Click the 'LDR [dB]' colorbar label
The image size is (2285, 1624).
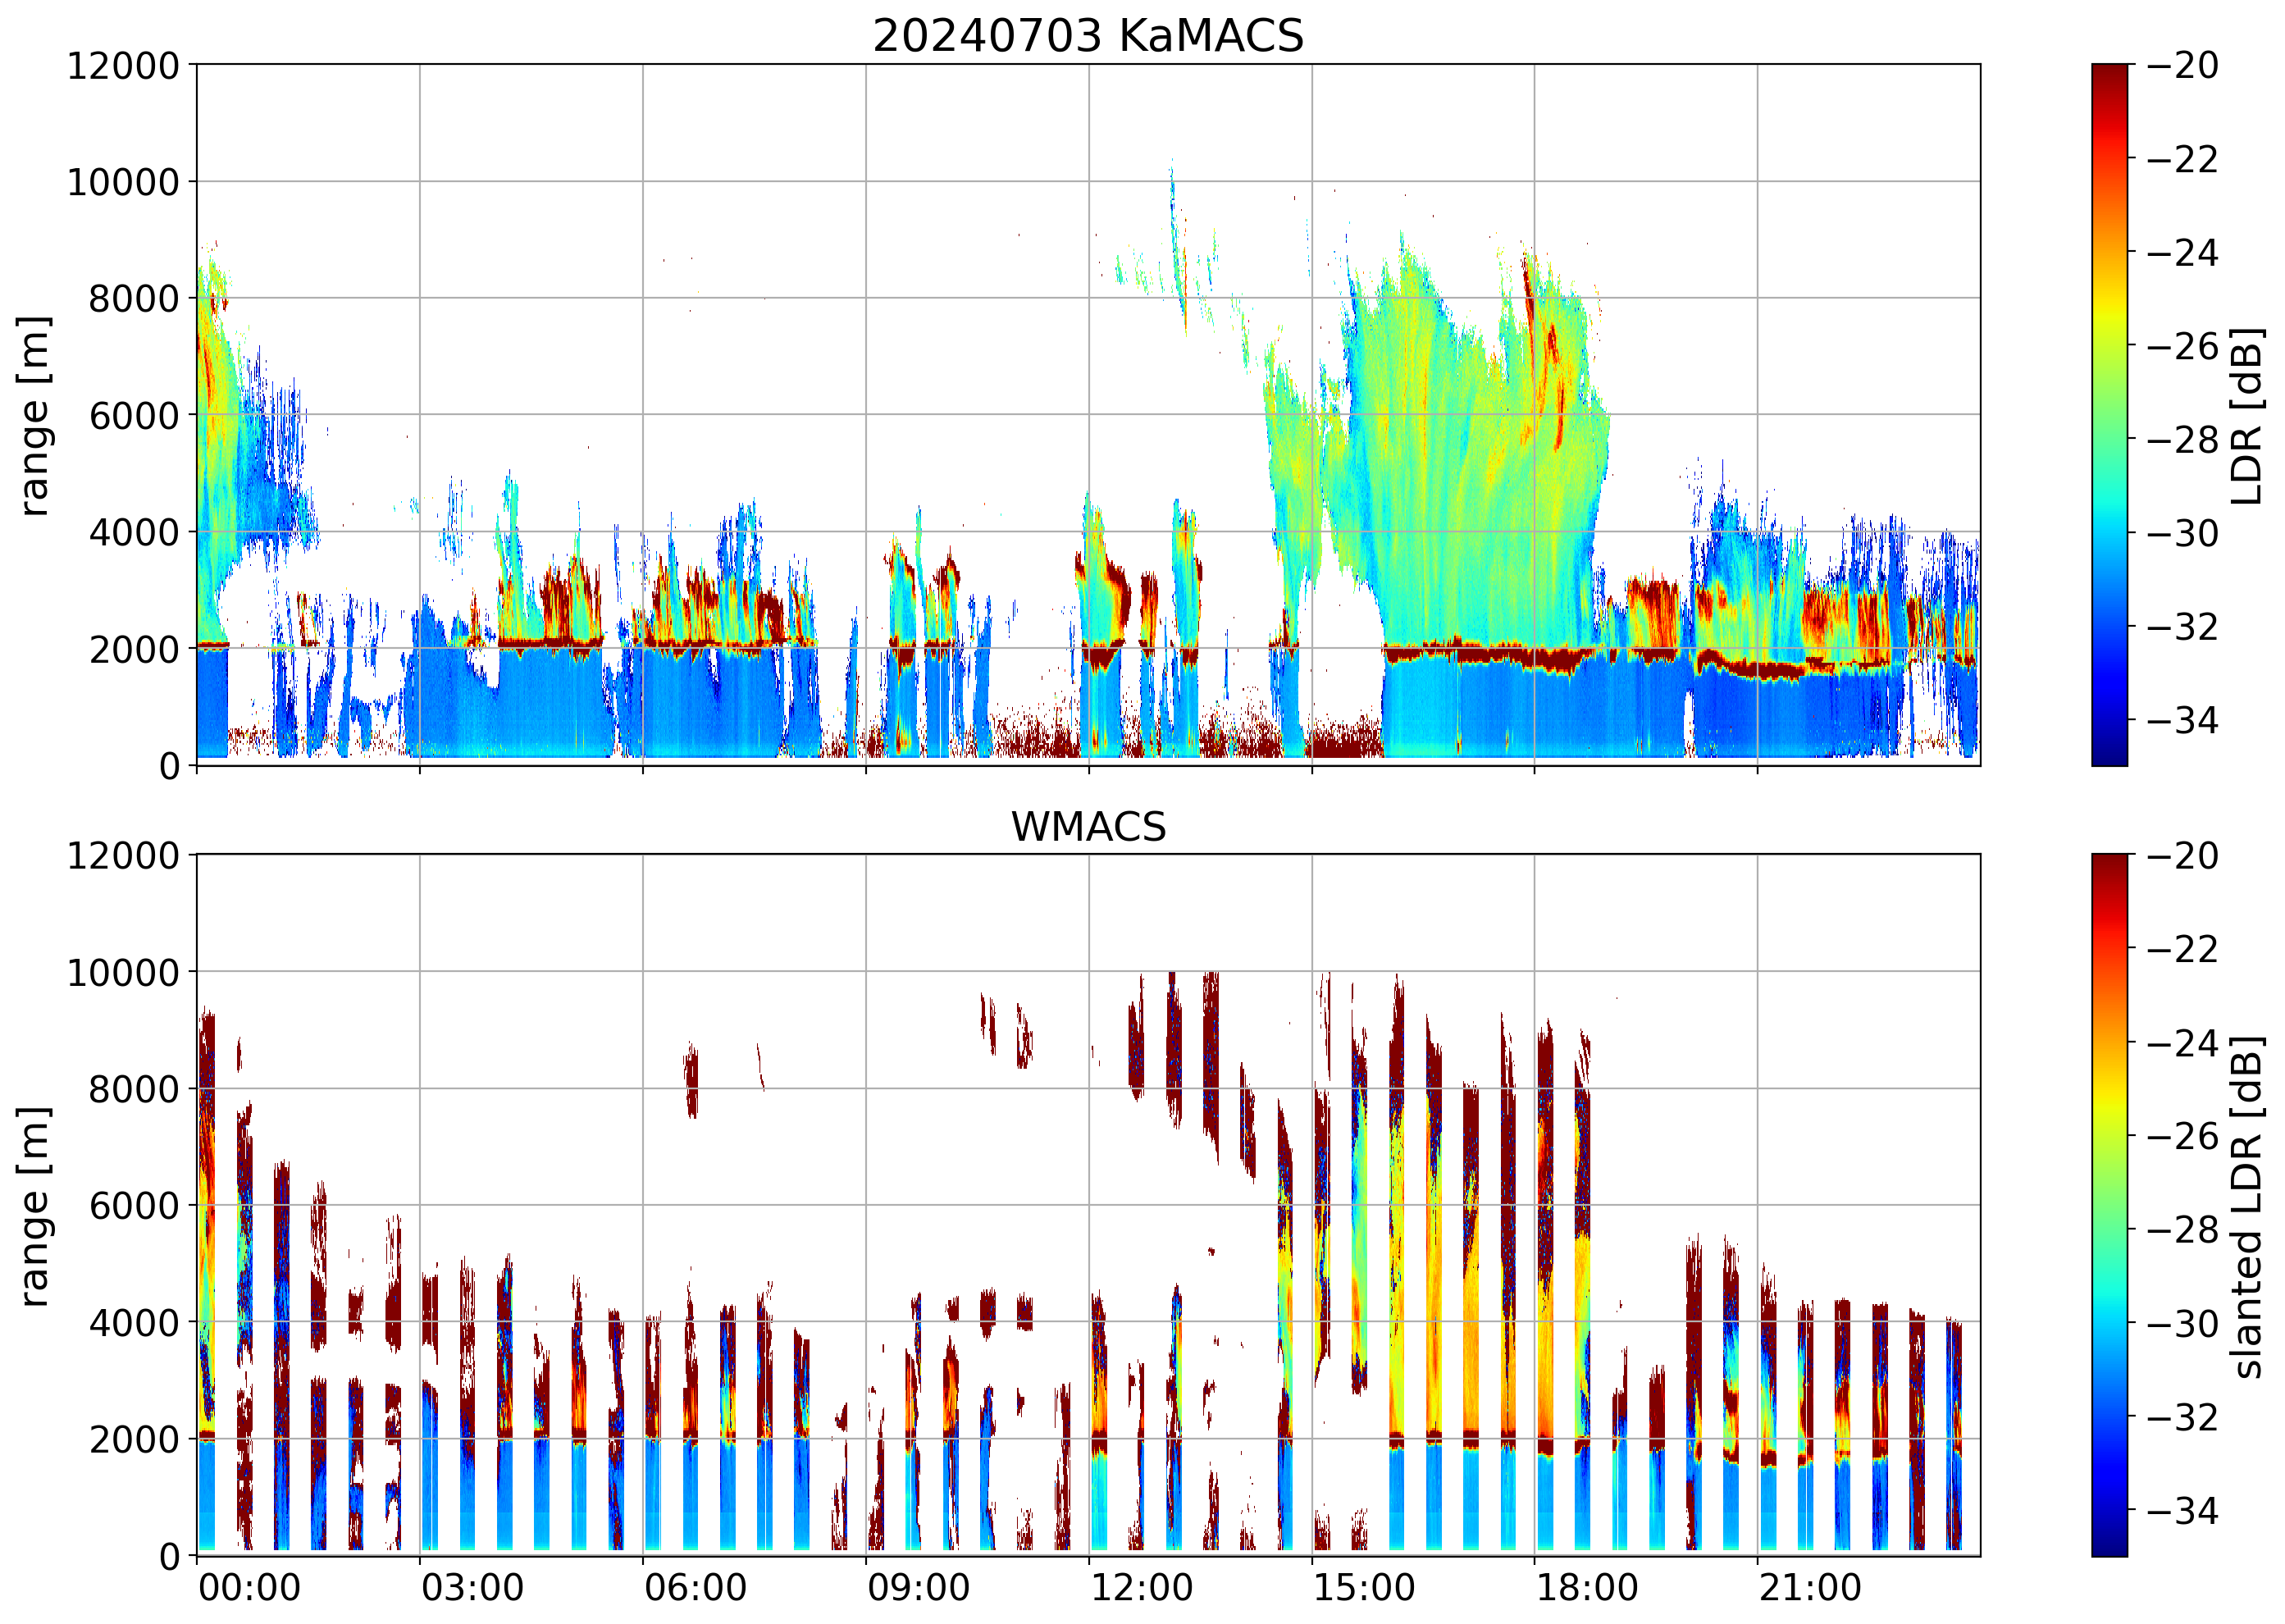coord(2246,415)
